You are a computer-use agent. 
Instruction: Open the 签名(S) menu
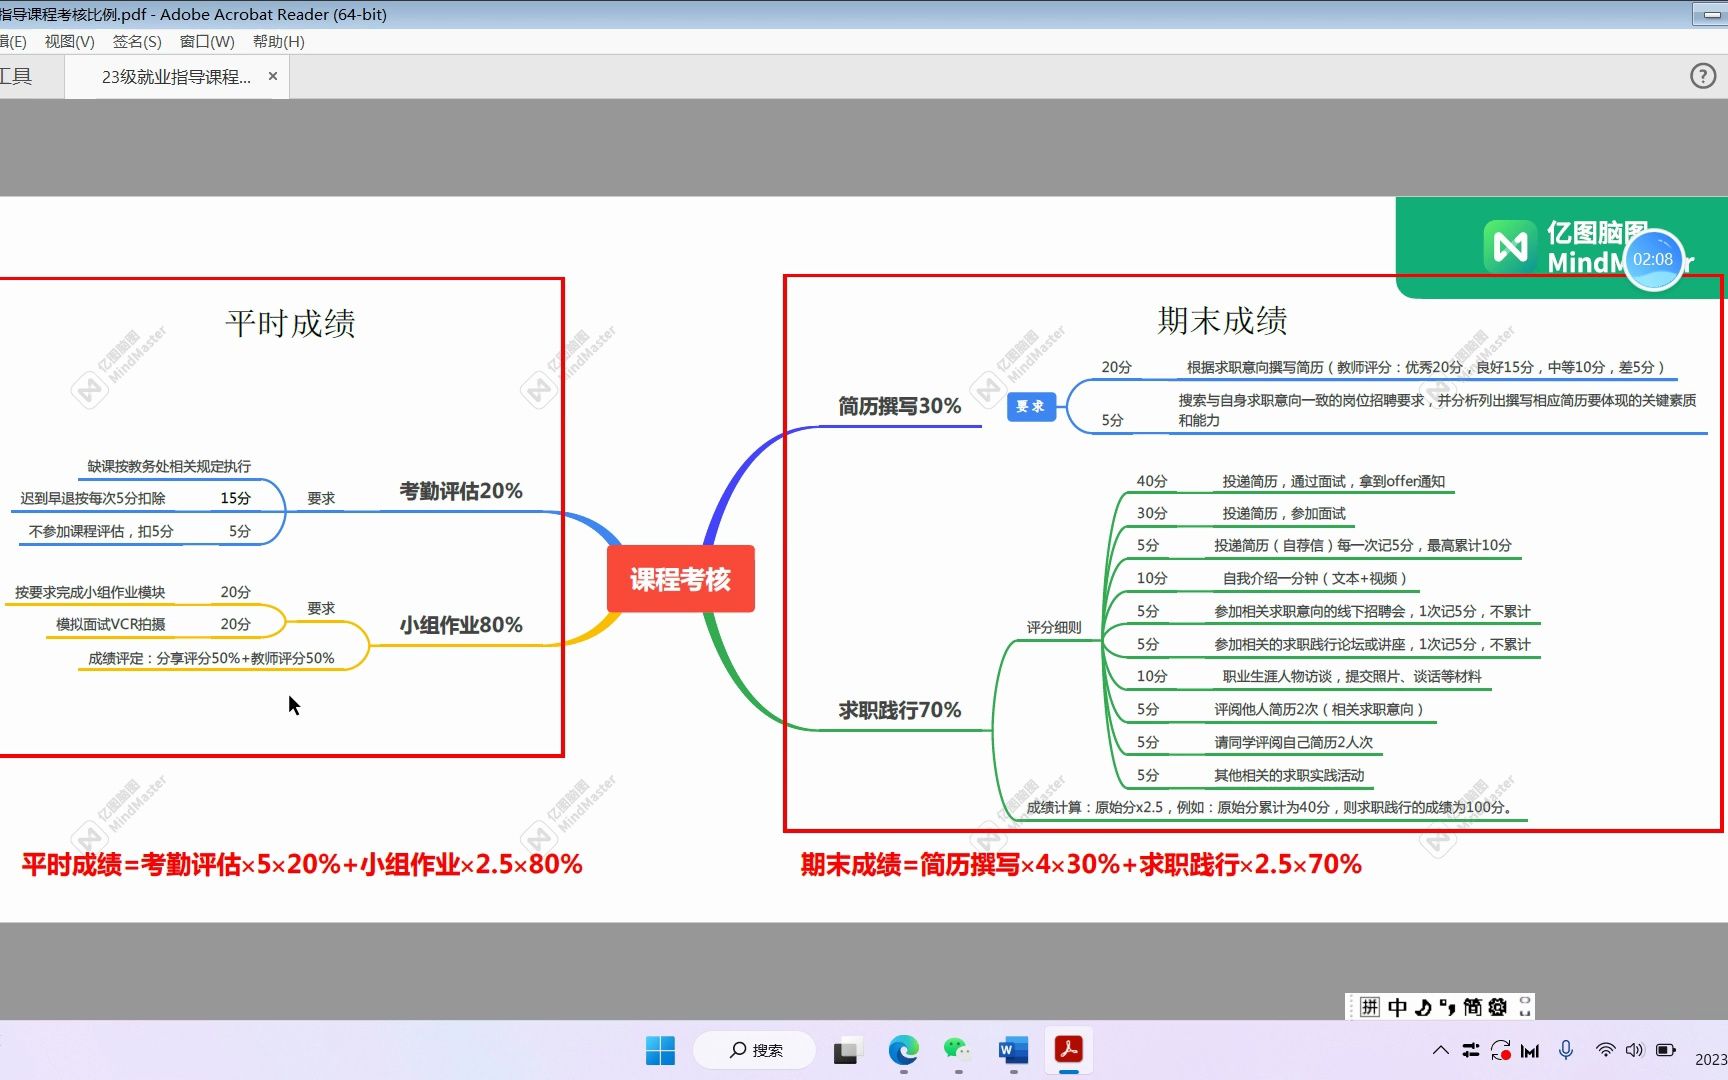(x=137, y=41)
